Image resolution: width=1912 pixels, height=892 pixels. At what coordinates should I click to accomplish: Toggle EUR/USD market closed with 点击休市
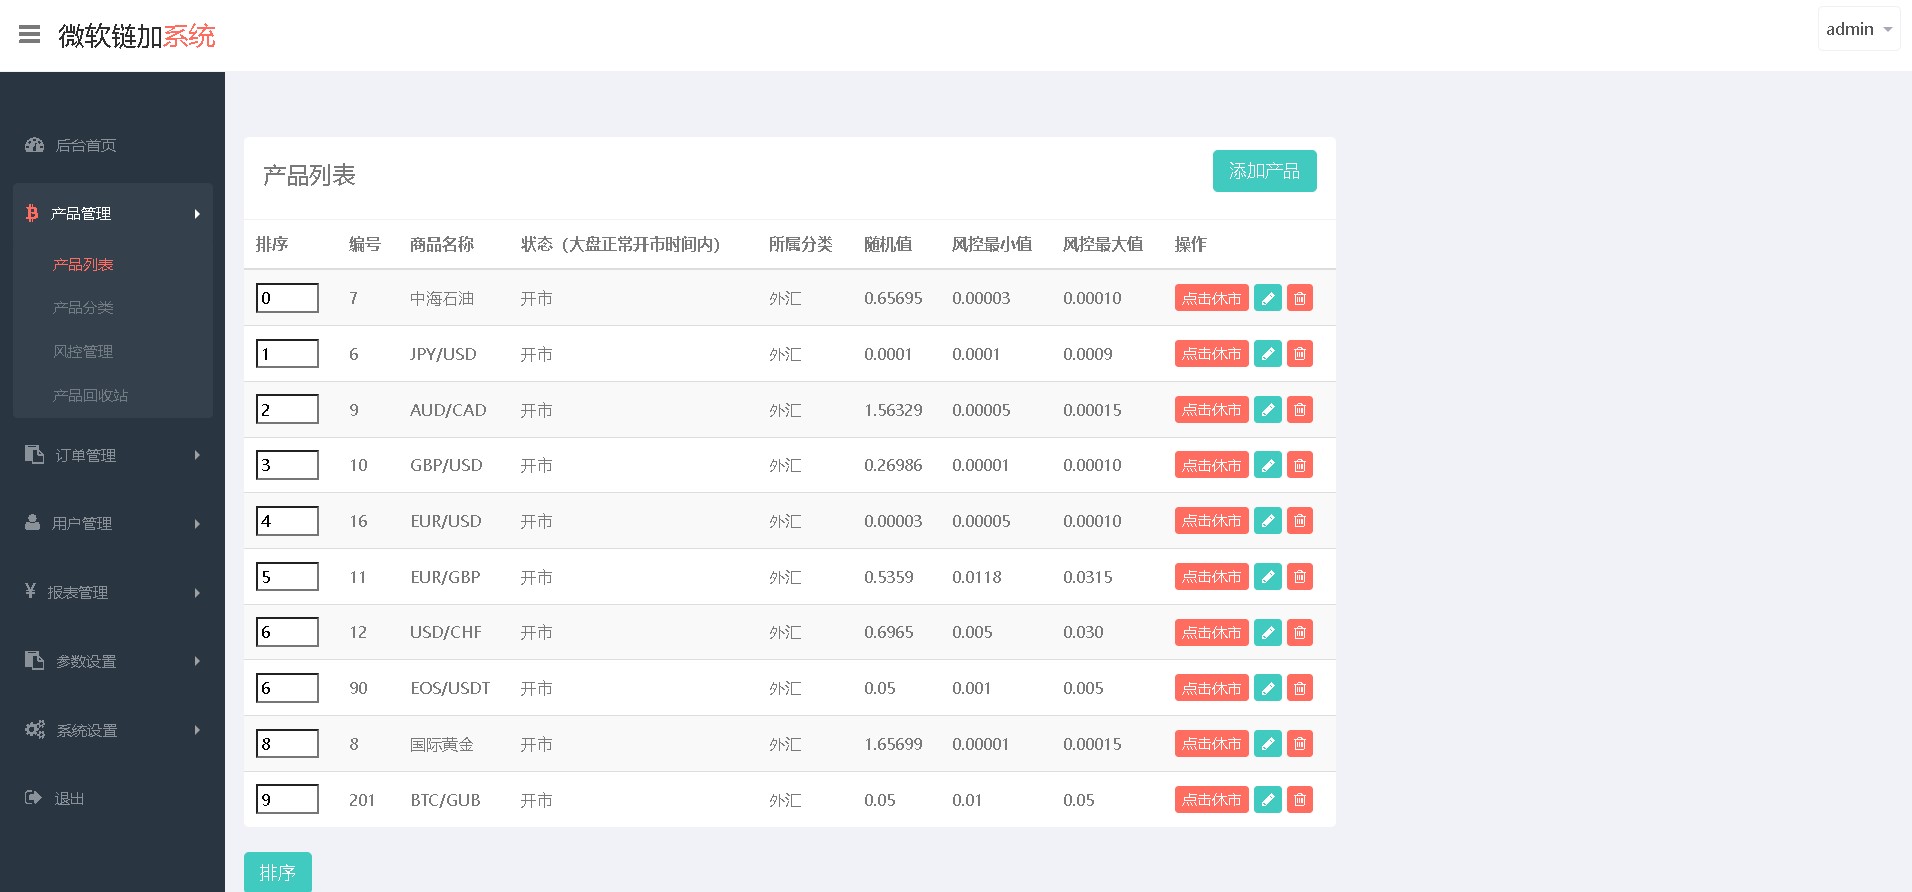[1211, 521]
